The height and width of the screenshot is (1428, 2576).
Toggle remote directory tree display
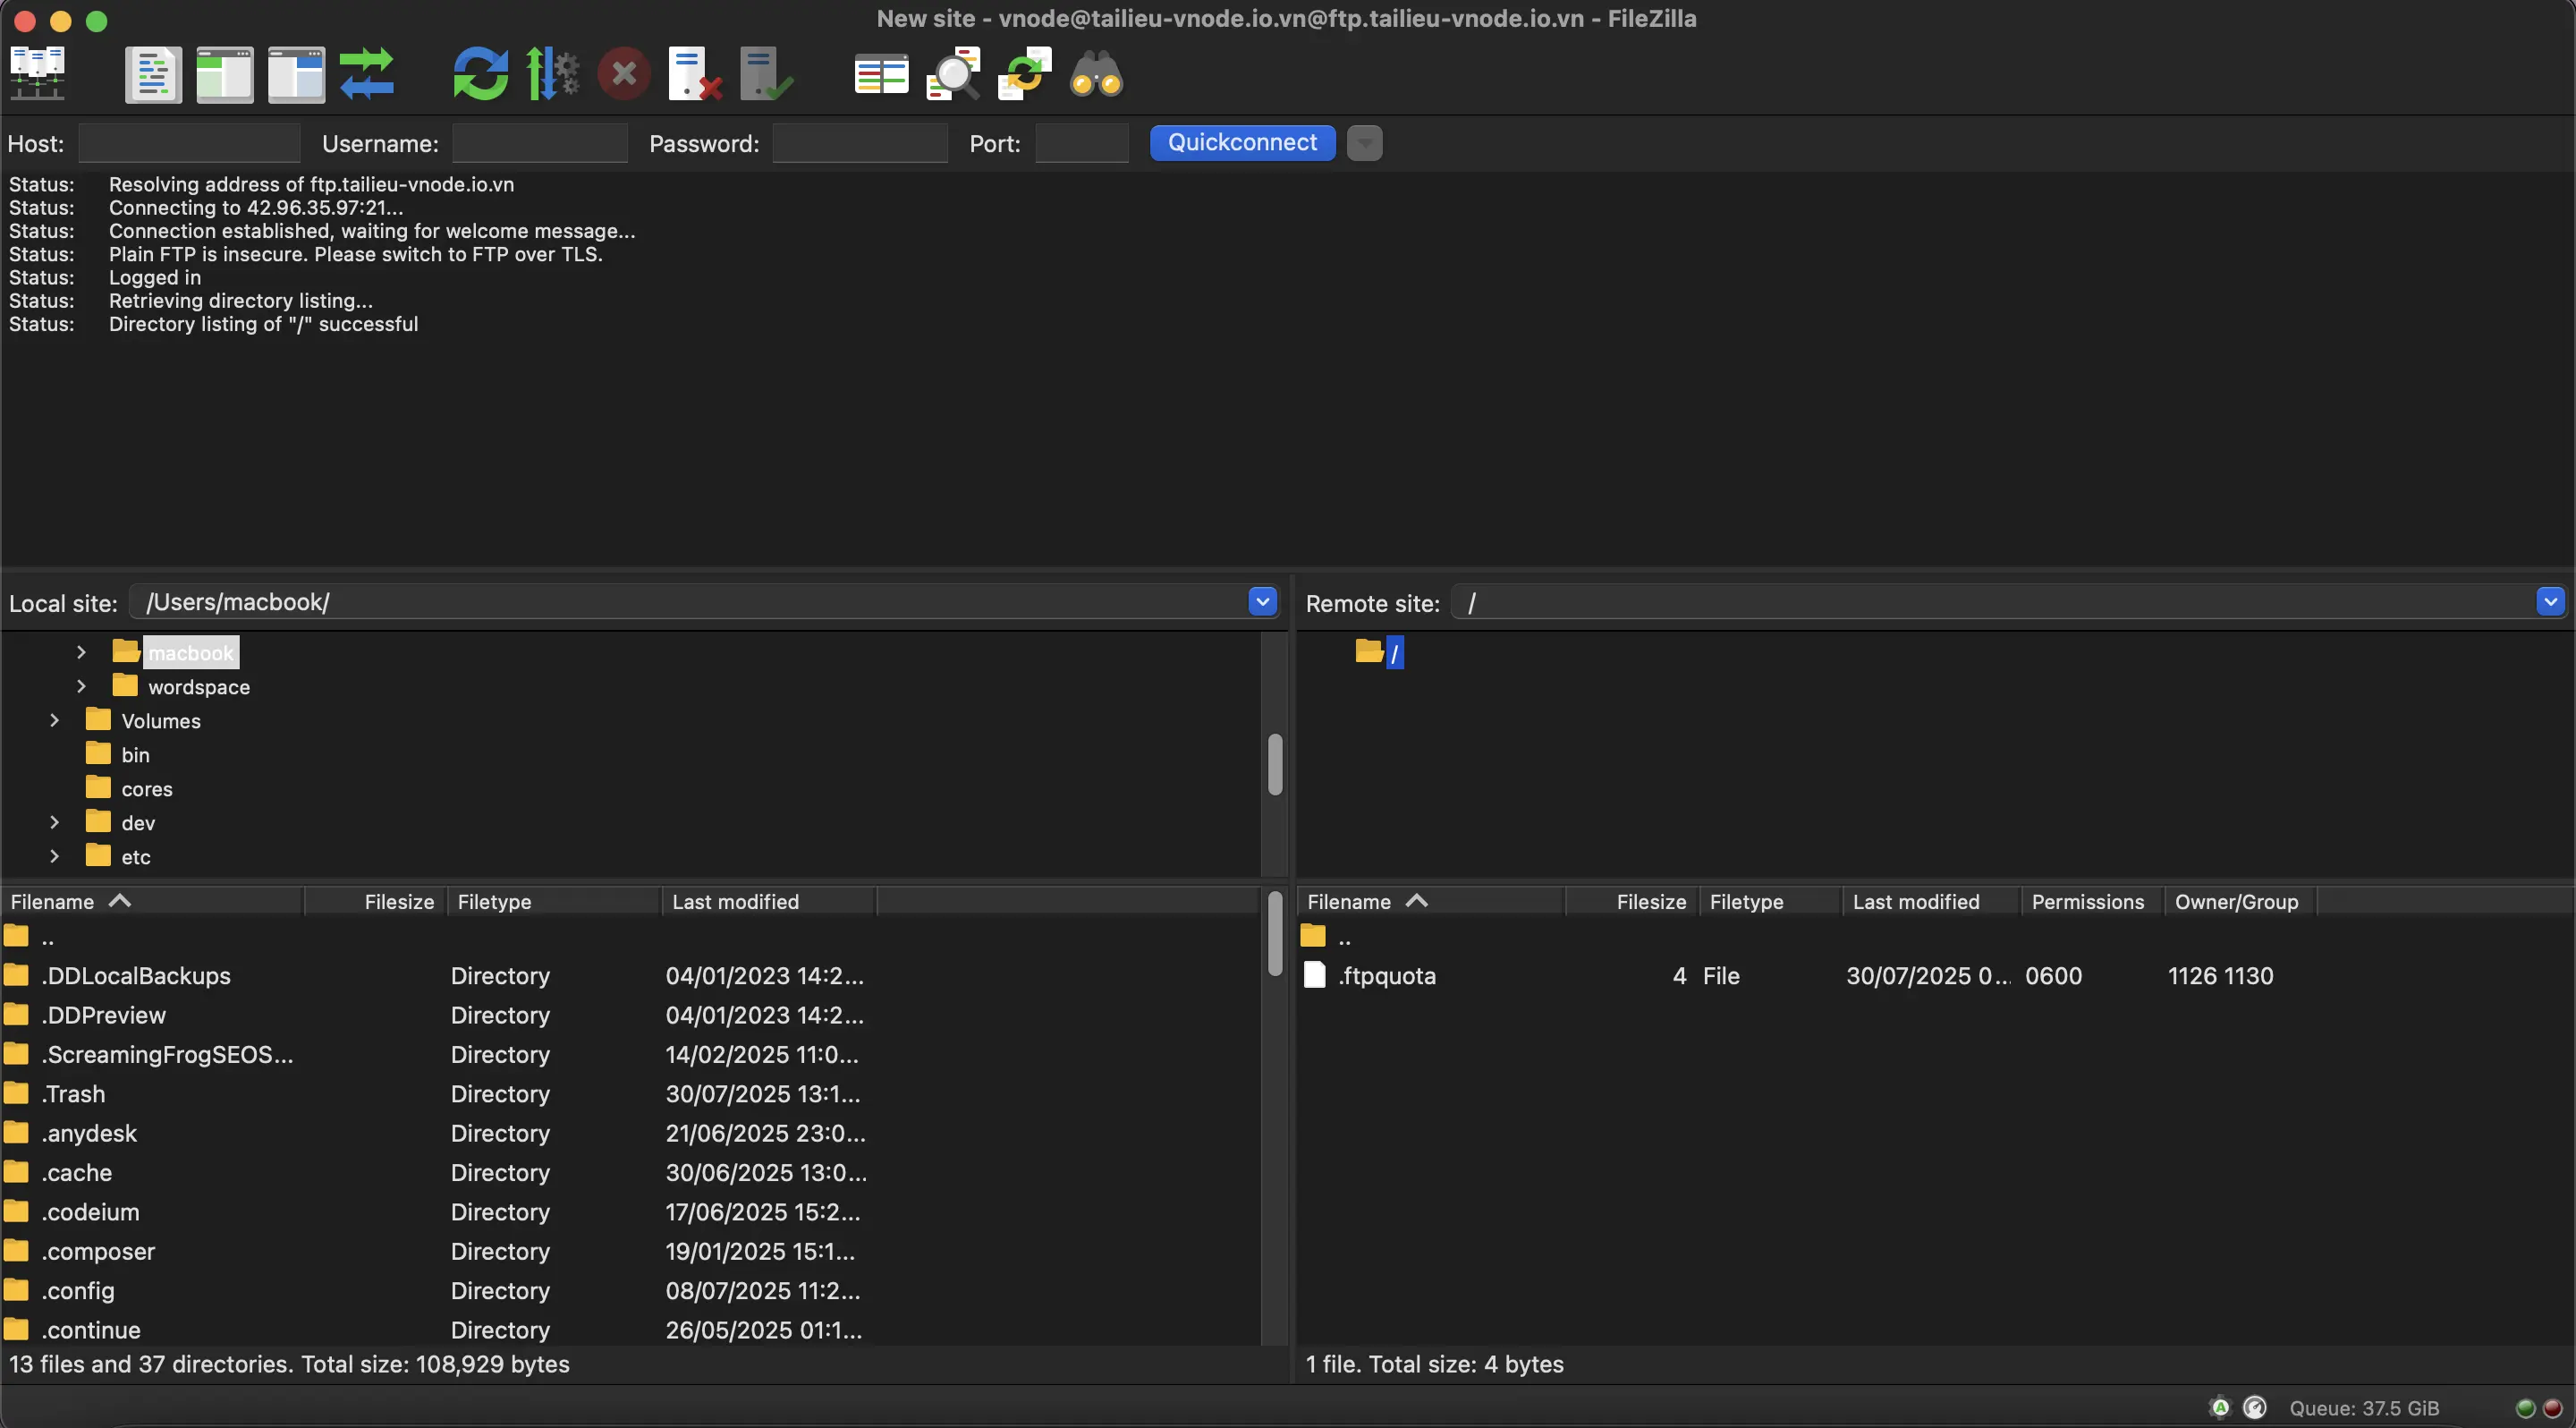[296, 74]
